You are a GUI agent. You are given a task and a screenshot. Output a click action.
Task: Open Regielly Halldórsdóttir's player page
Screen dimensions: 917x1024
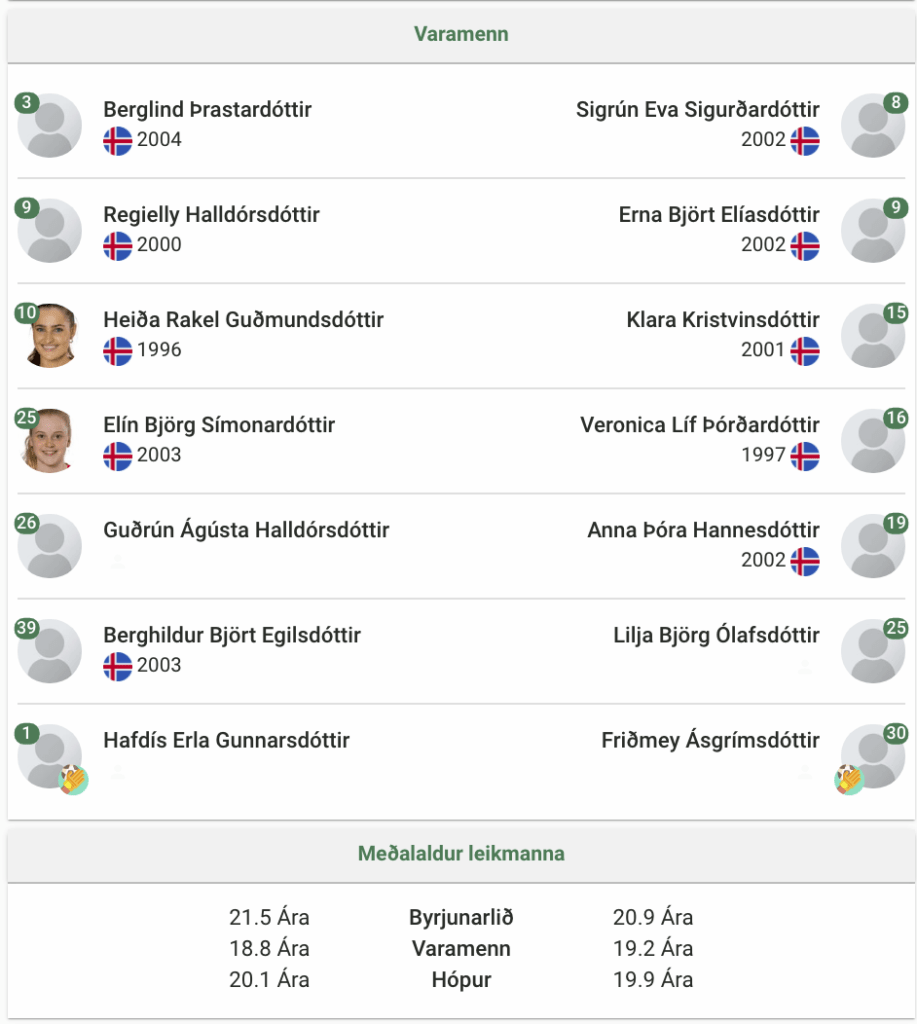[212, 214]
